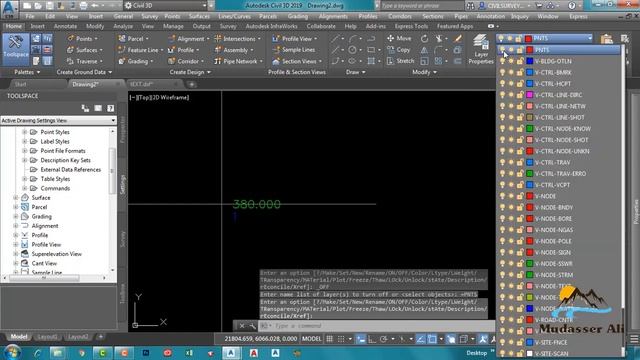
Task: Close the command line with X icon
Action: (x=242, y=326)
